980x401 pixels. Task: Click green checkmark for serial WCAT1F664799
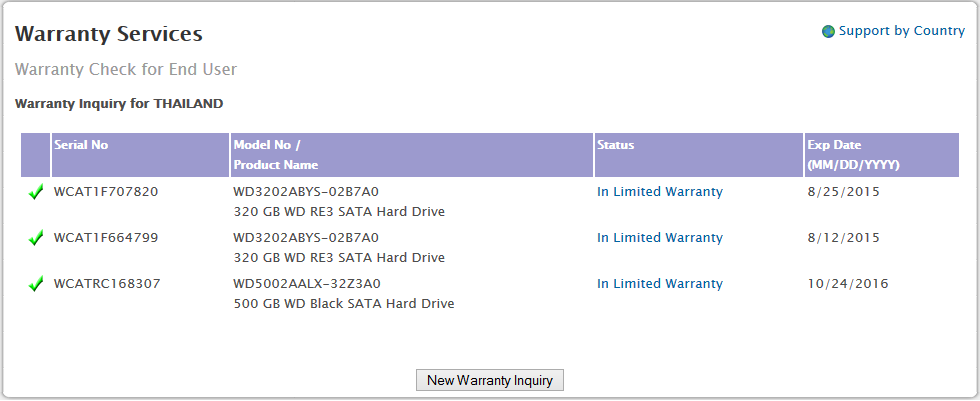point(36,238)
